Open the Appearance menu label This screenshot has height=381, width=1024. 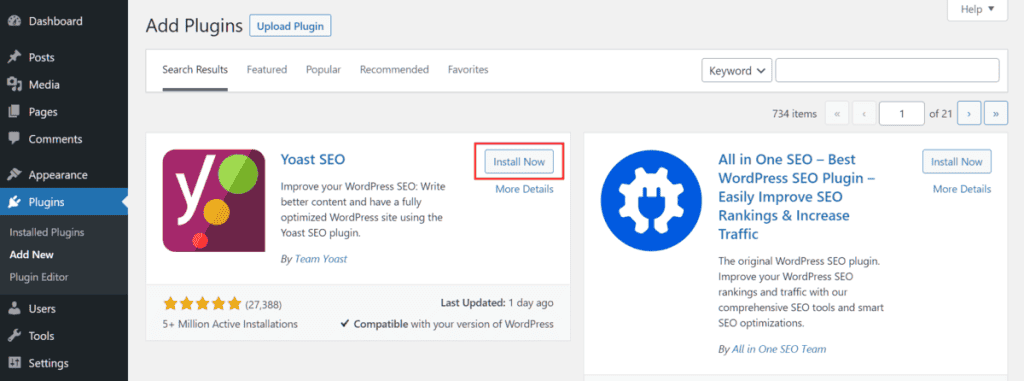58,175
